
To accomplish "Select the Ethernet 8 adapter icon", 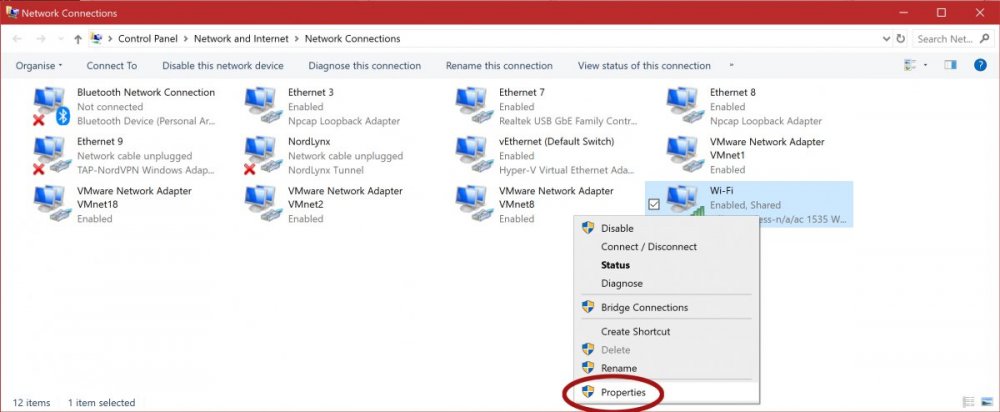I will (x=685, y=106).
